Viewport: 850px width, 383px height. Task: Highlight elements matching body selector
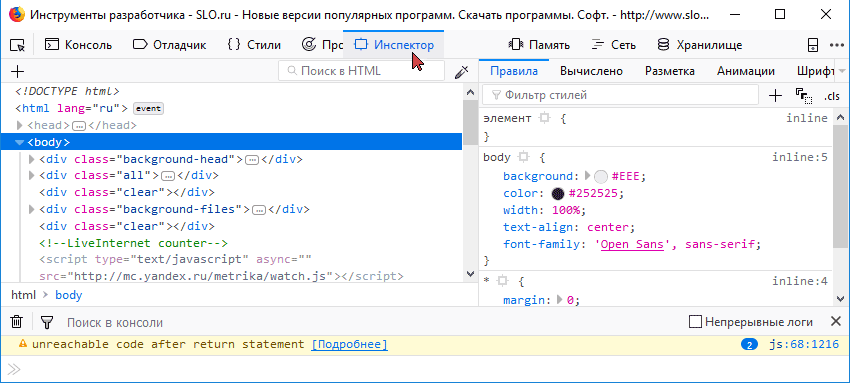[523, 157]
